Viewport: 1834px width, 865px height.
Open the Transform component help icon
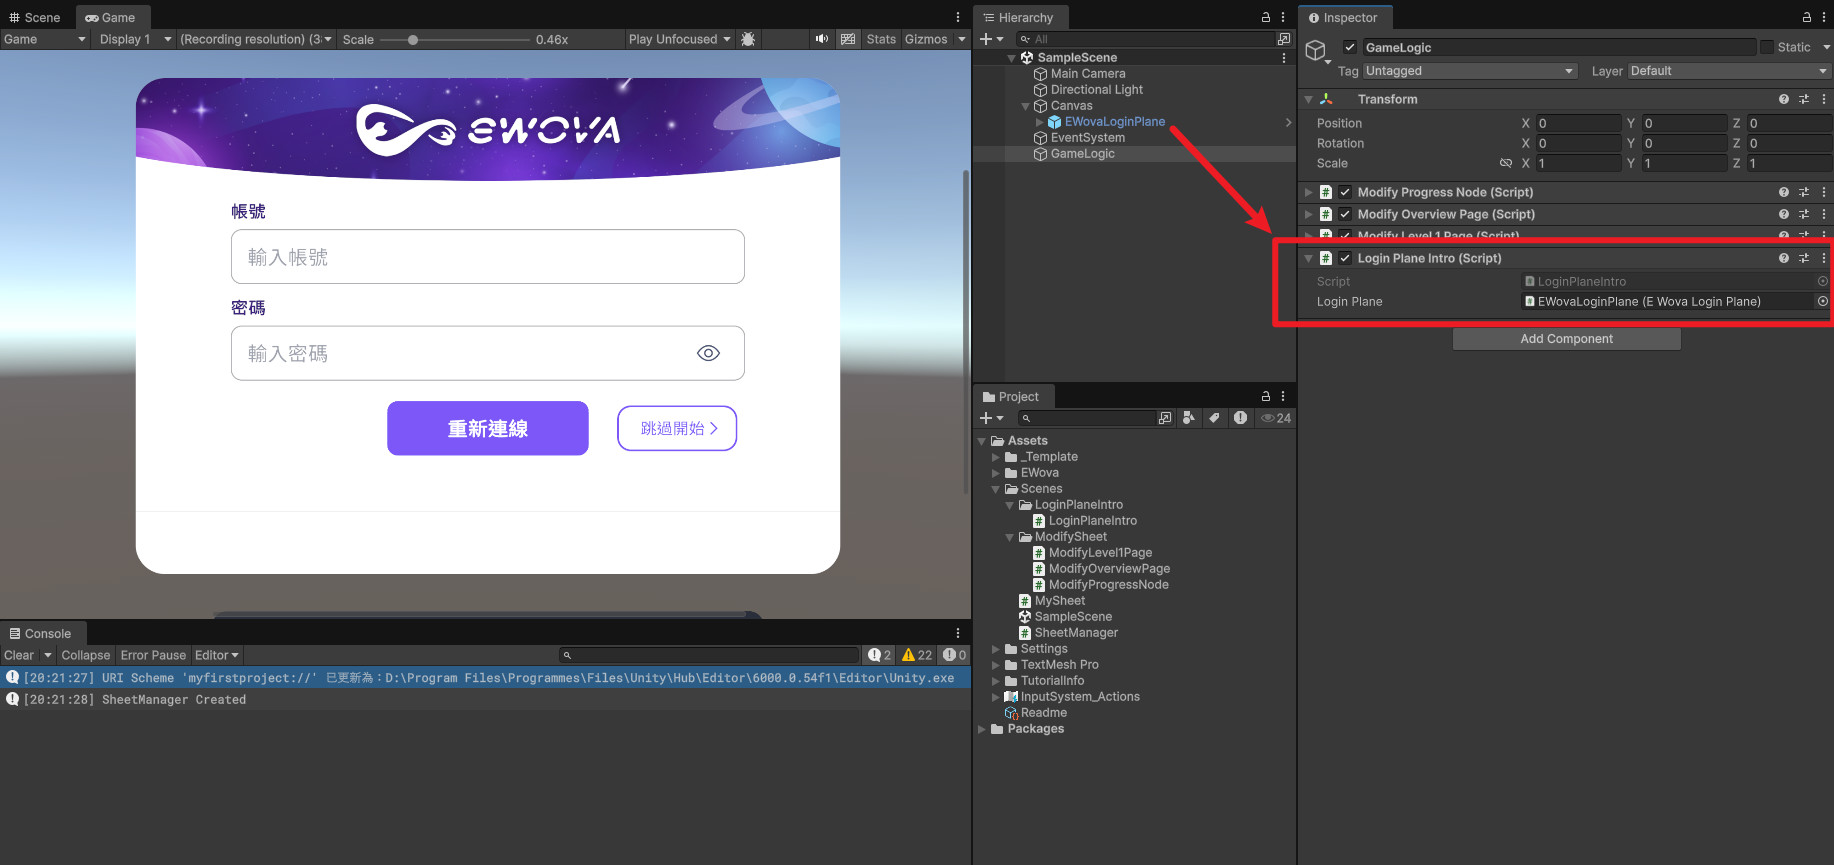click(1784, 99)
